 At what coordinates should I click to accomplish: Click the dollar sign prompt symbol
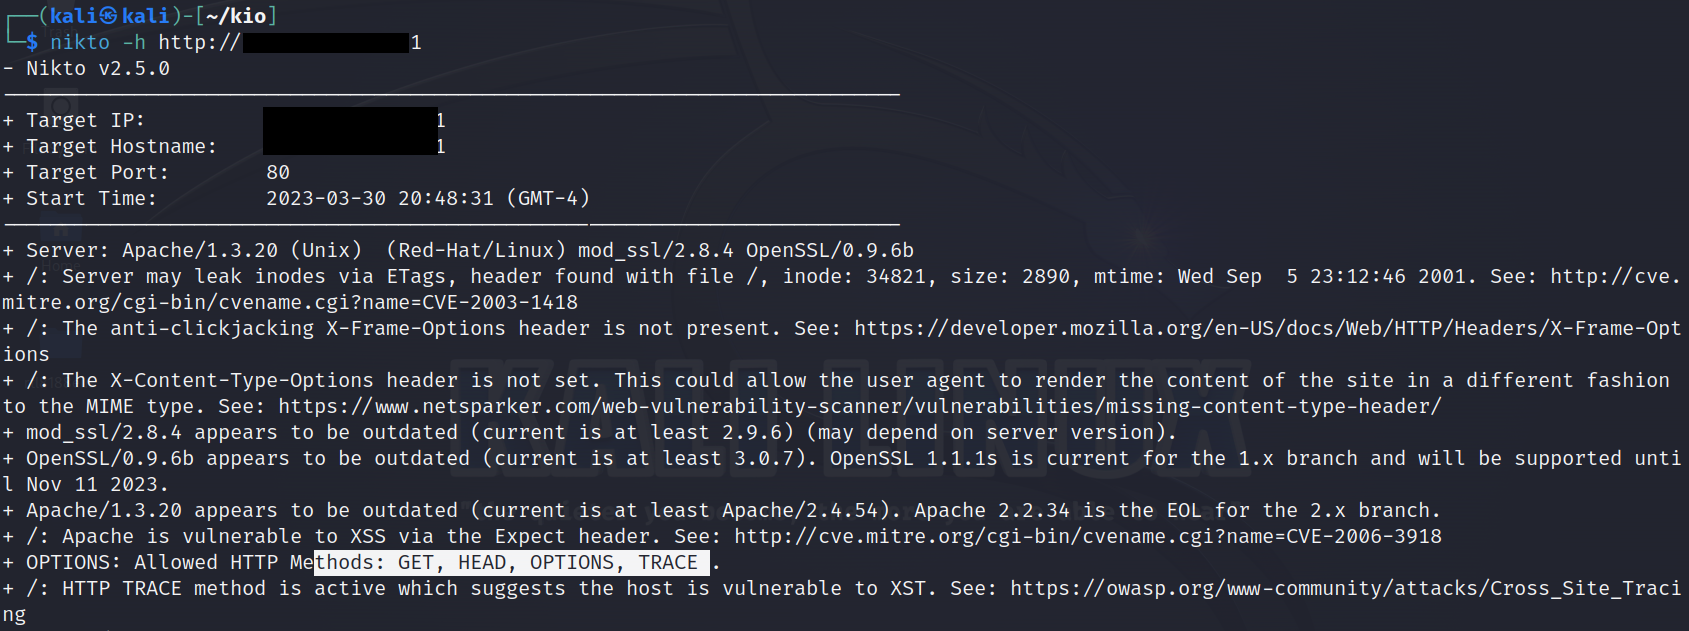[x=32, y=42]
